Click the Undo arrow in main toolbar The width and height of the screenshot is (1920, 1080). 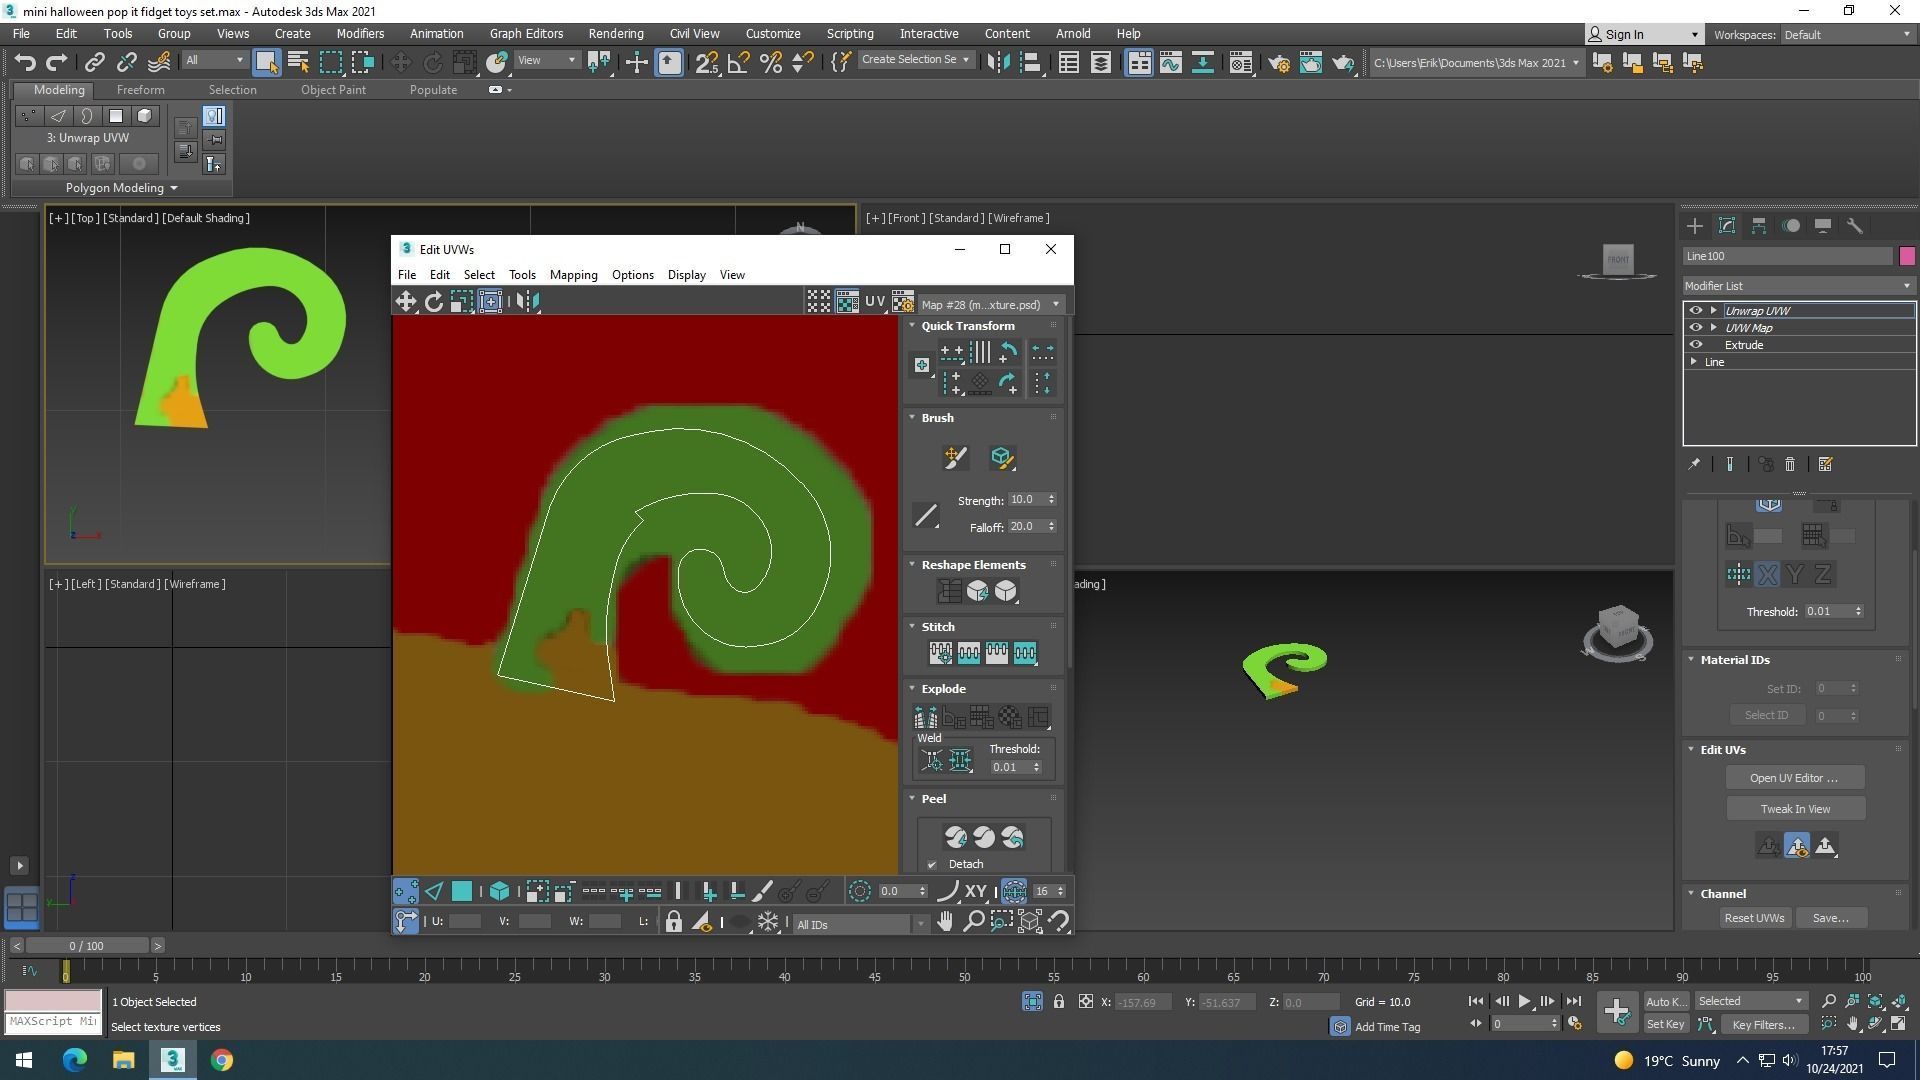[25, 63]
